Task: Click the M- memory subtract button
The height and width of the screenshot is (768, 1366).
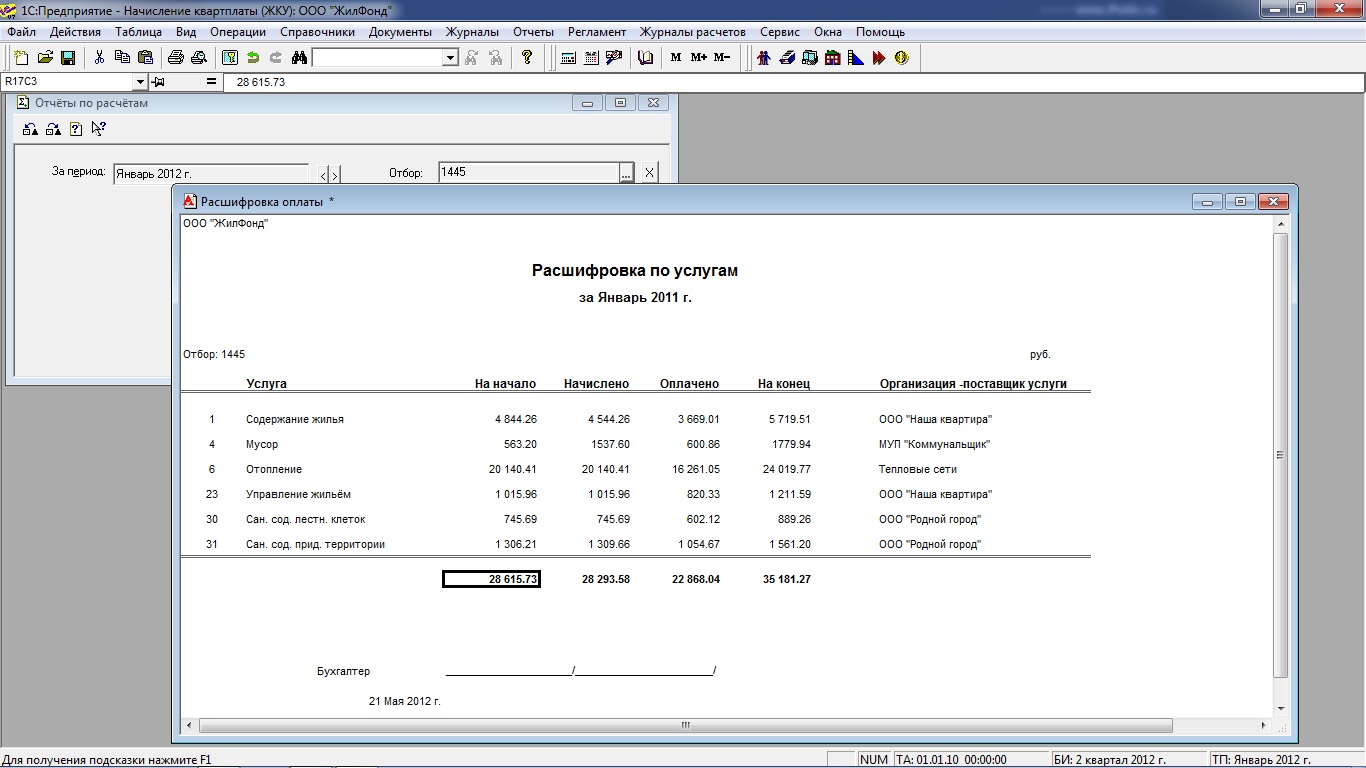Action: click(x=722, y=58)
